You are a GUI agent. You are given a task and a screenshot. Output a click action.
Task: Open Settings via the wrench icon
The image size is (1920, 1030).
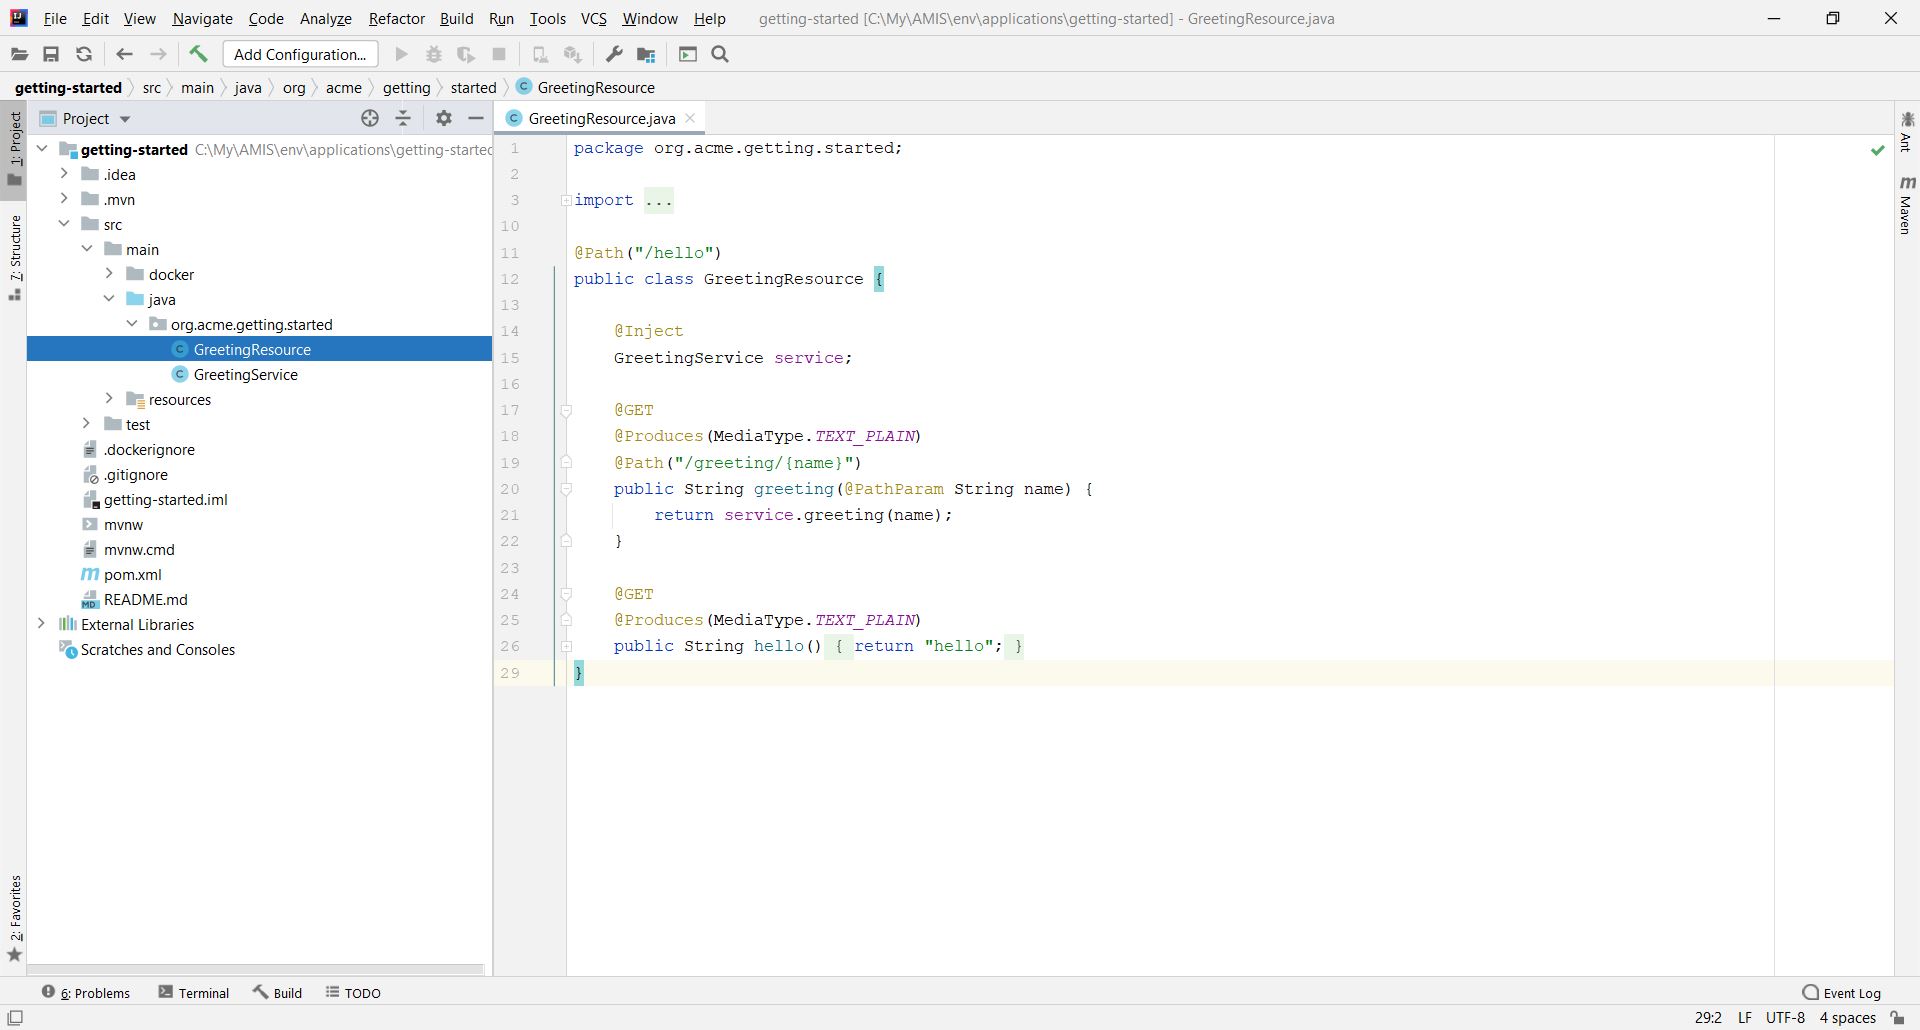(614, 55)
